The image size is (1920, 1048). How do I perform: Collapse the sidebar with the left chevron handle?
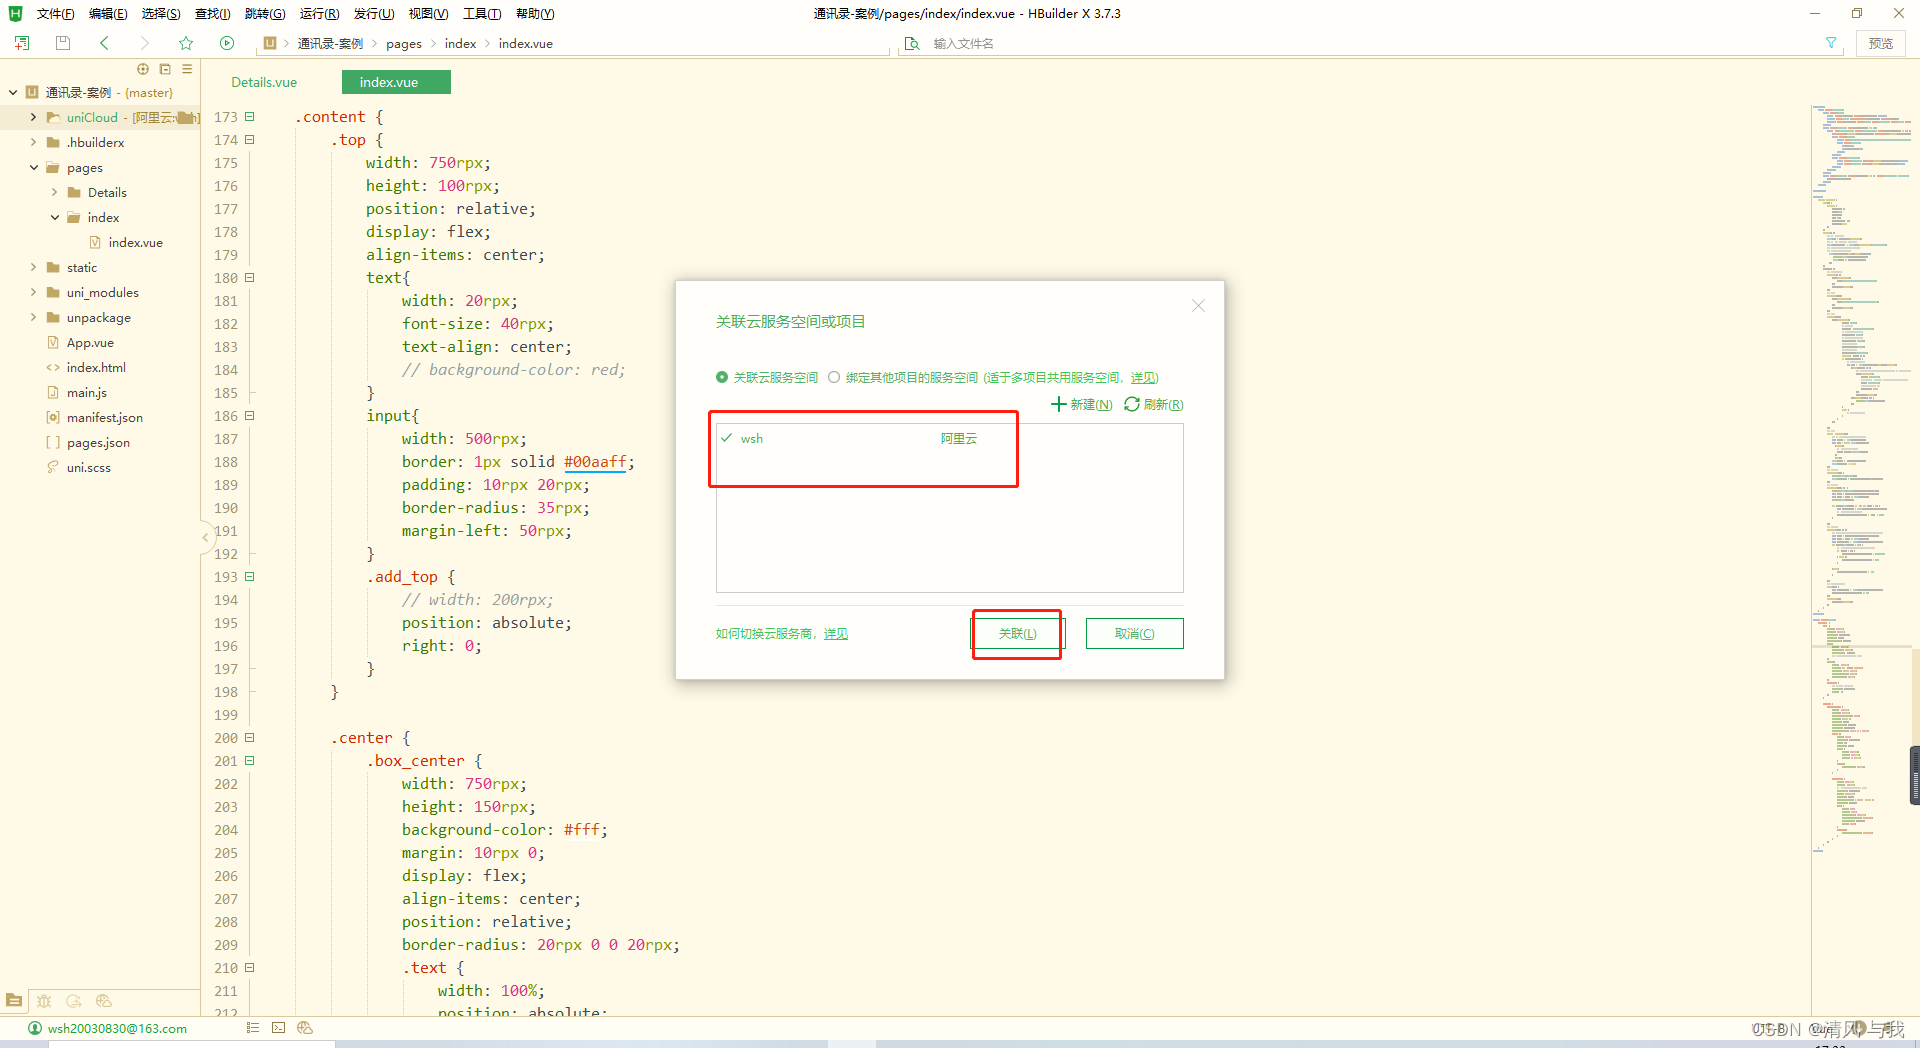[x=205, y=537]
